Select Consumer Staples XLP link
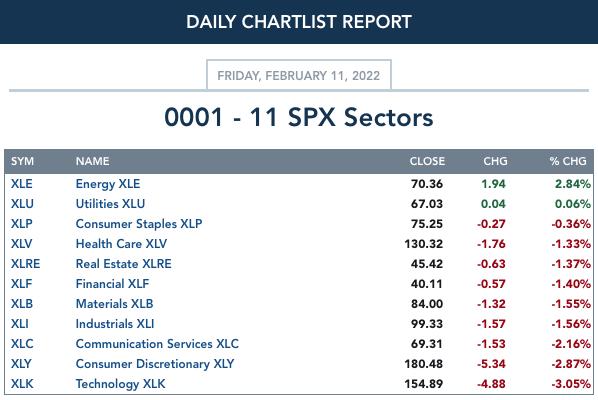 point(139,224)
